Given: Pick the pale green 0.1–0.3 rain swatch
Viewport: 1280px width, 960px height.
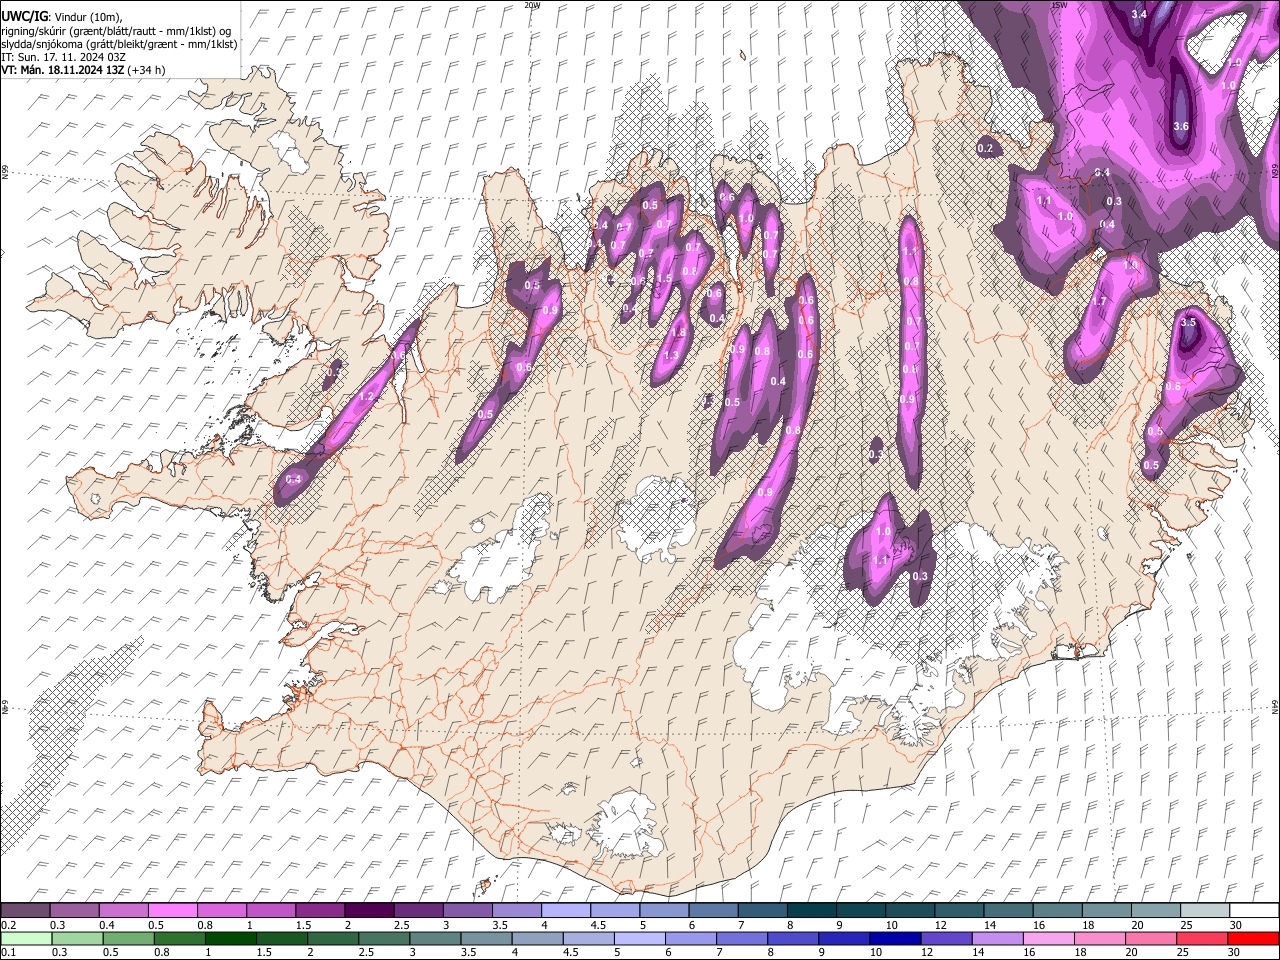Looking at the screenshot, I should (x=26, y=939).
